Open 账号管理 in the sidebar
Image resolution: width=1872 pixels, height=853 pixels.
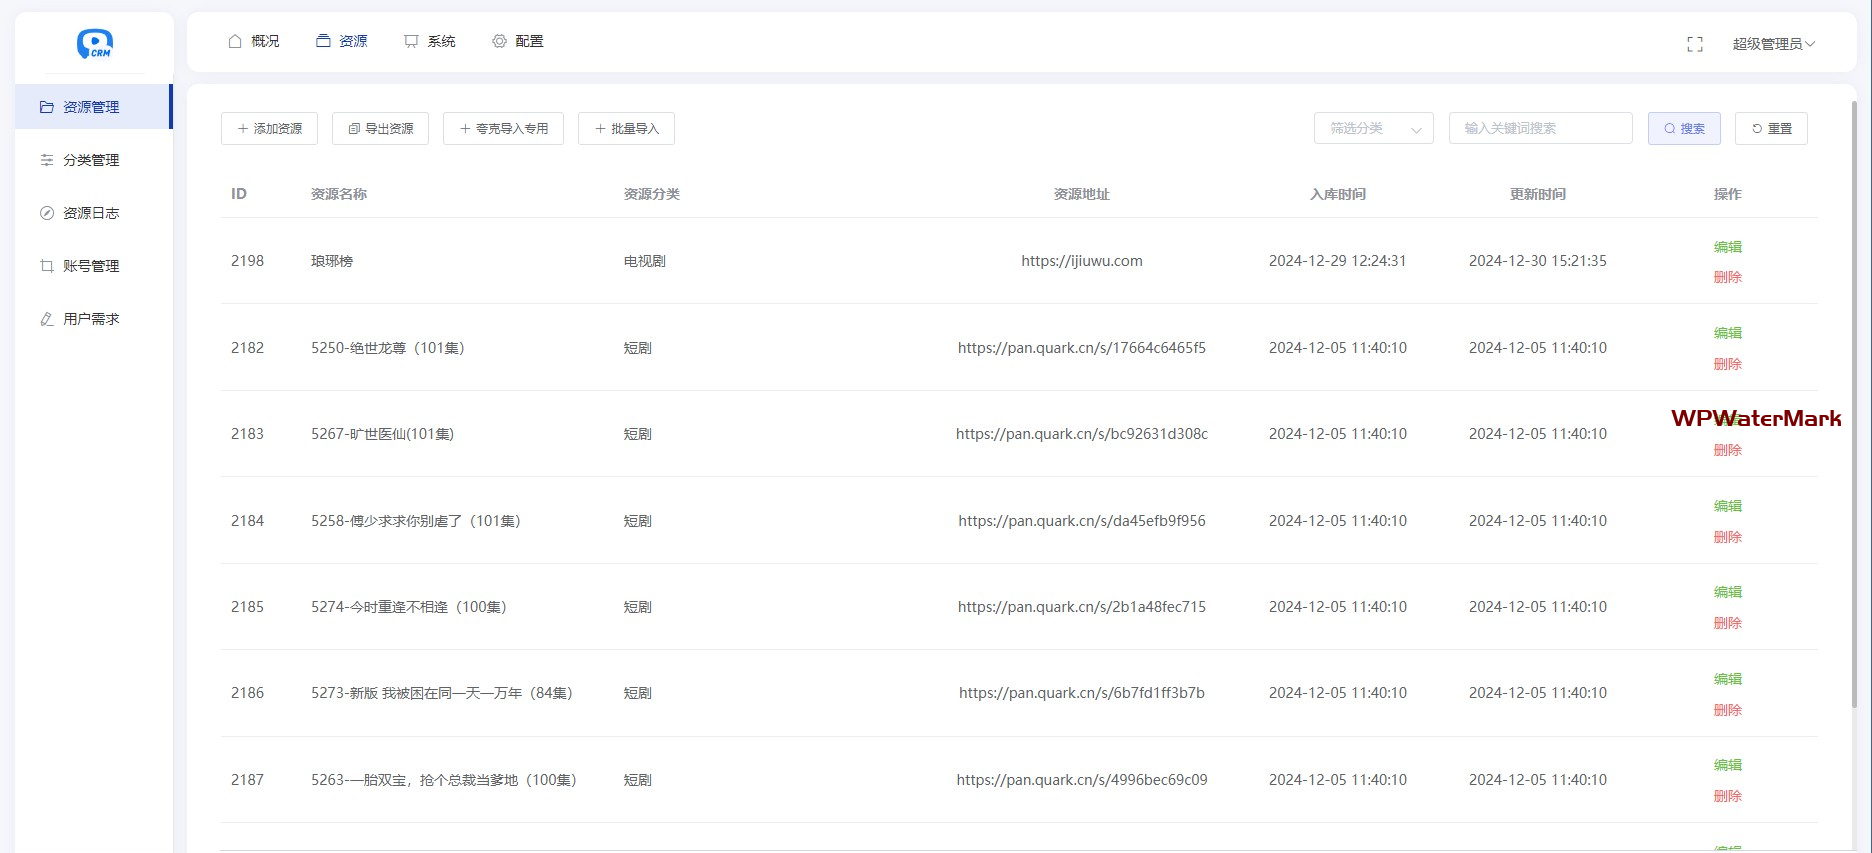point(91,266)
